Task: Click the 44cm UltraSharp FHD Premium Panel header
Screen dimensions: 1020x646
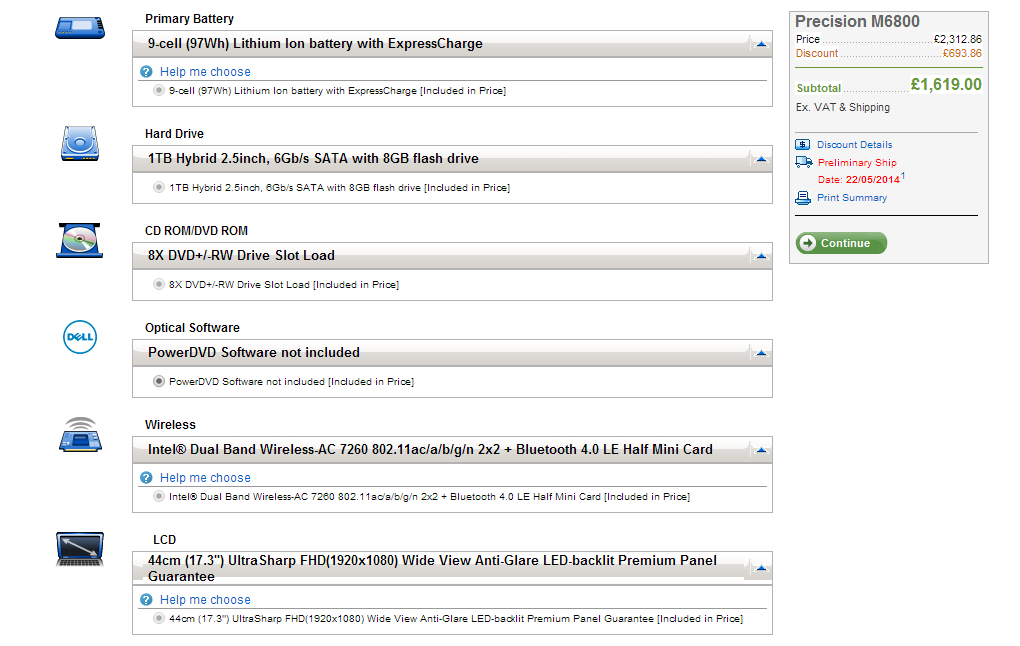Action: pyautogui.click(x=452, y=568)
